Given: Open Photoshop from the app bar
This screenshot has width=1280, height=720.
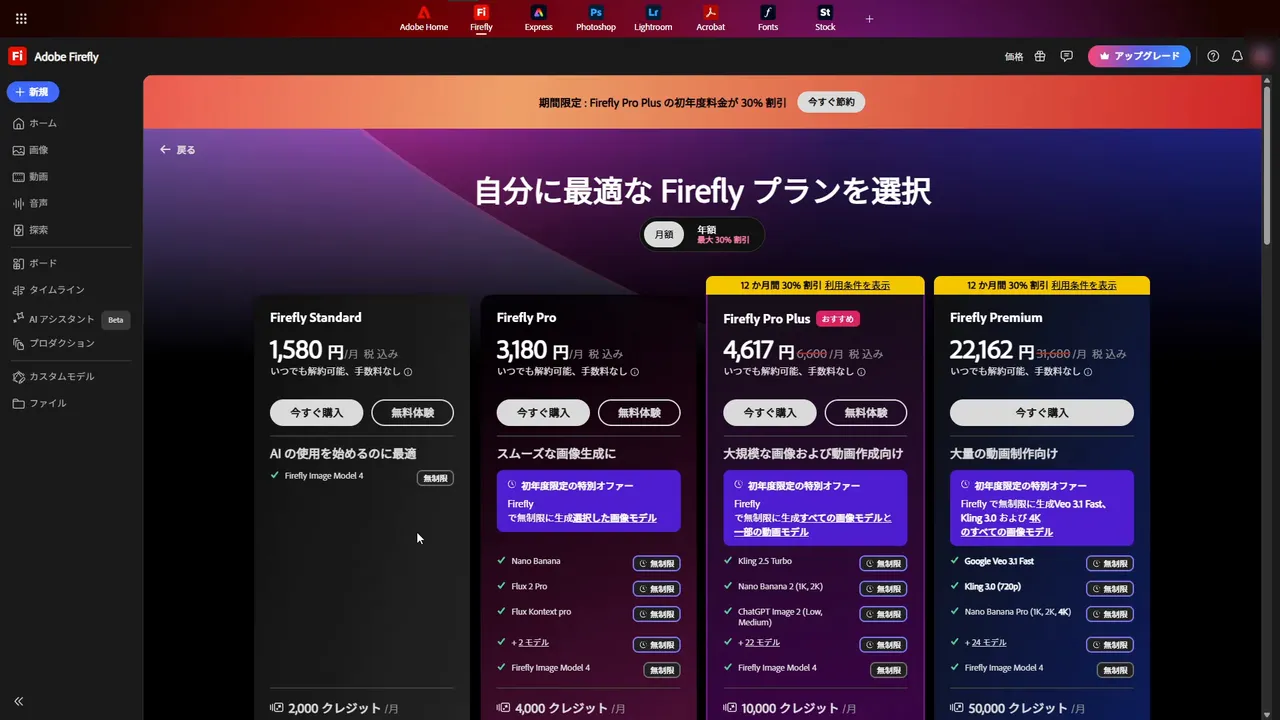Looking at the screenshot, I should [596, 18].
